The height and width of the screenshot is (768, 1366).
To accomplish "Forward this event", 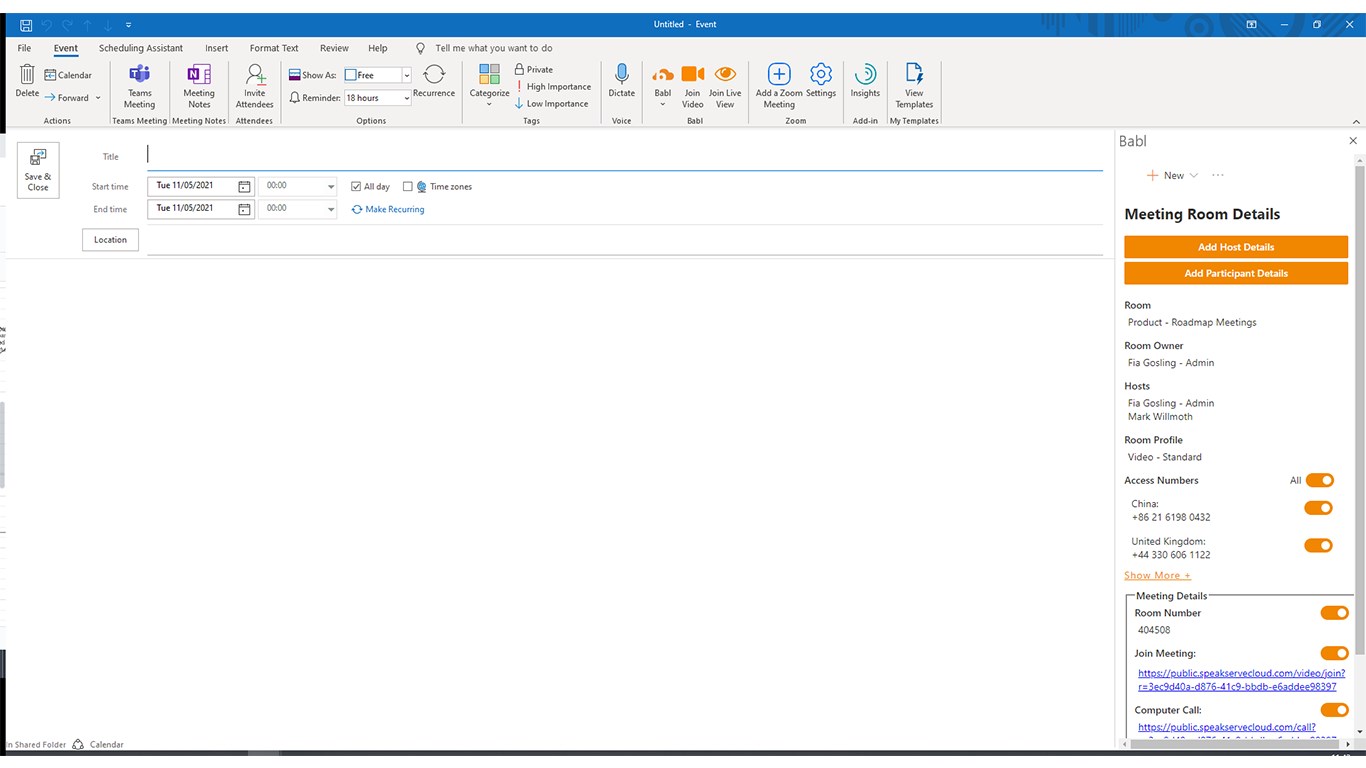I will [67, 98].
